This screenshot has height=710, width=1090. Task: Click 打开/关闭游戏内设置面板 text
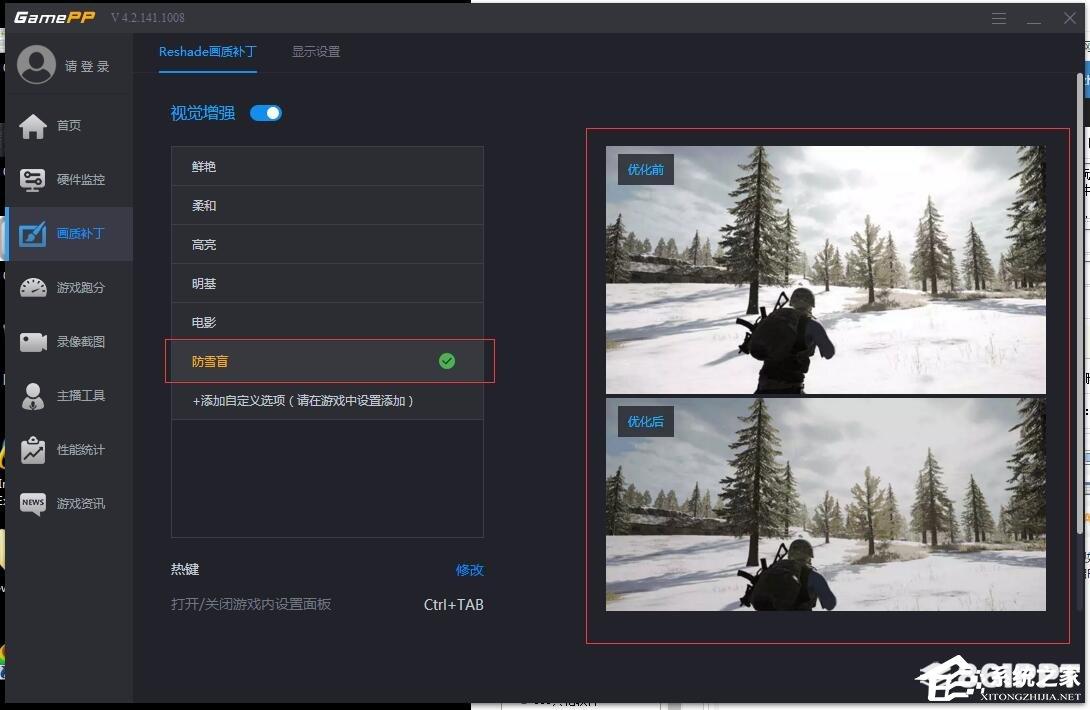coord(251,604)
